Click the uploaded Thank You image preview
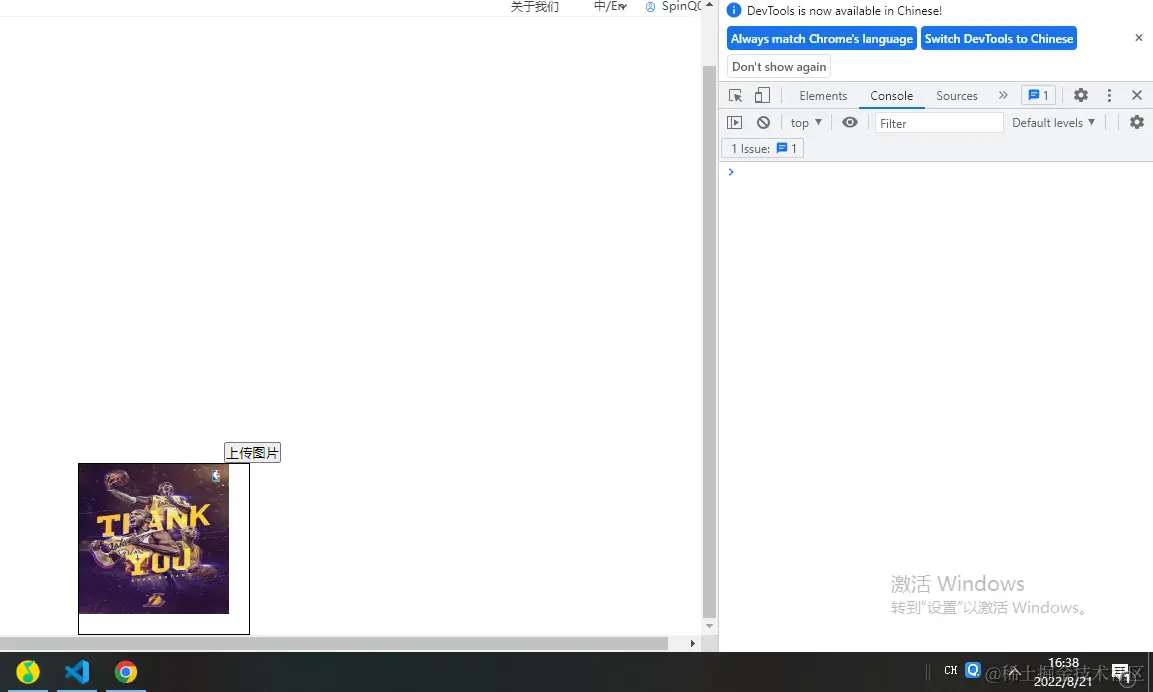This screenshot has height=692, width=1153. click(154, 538)
